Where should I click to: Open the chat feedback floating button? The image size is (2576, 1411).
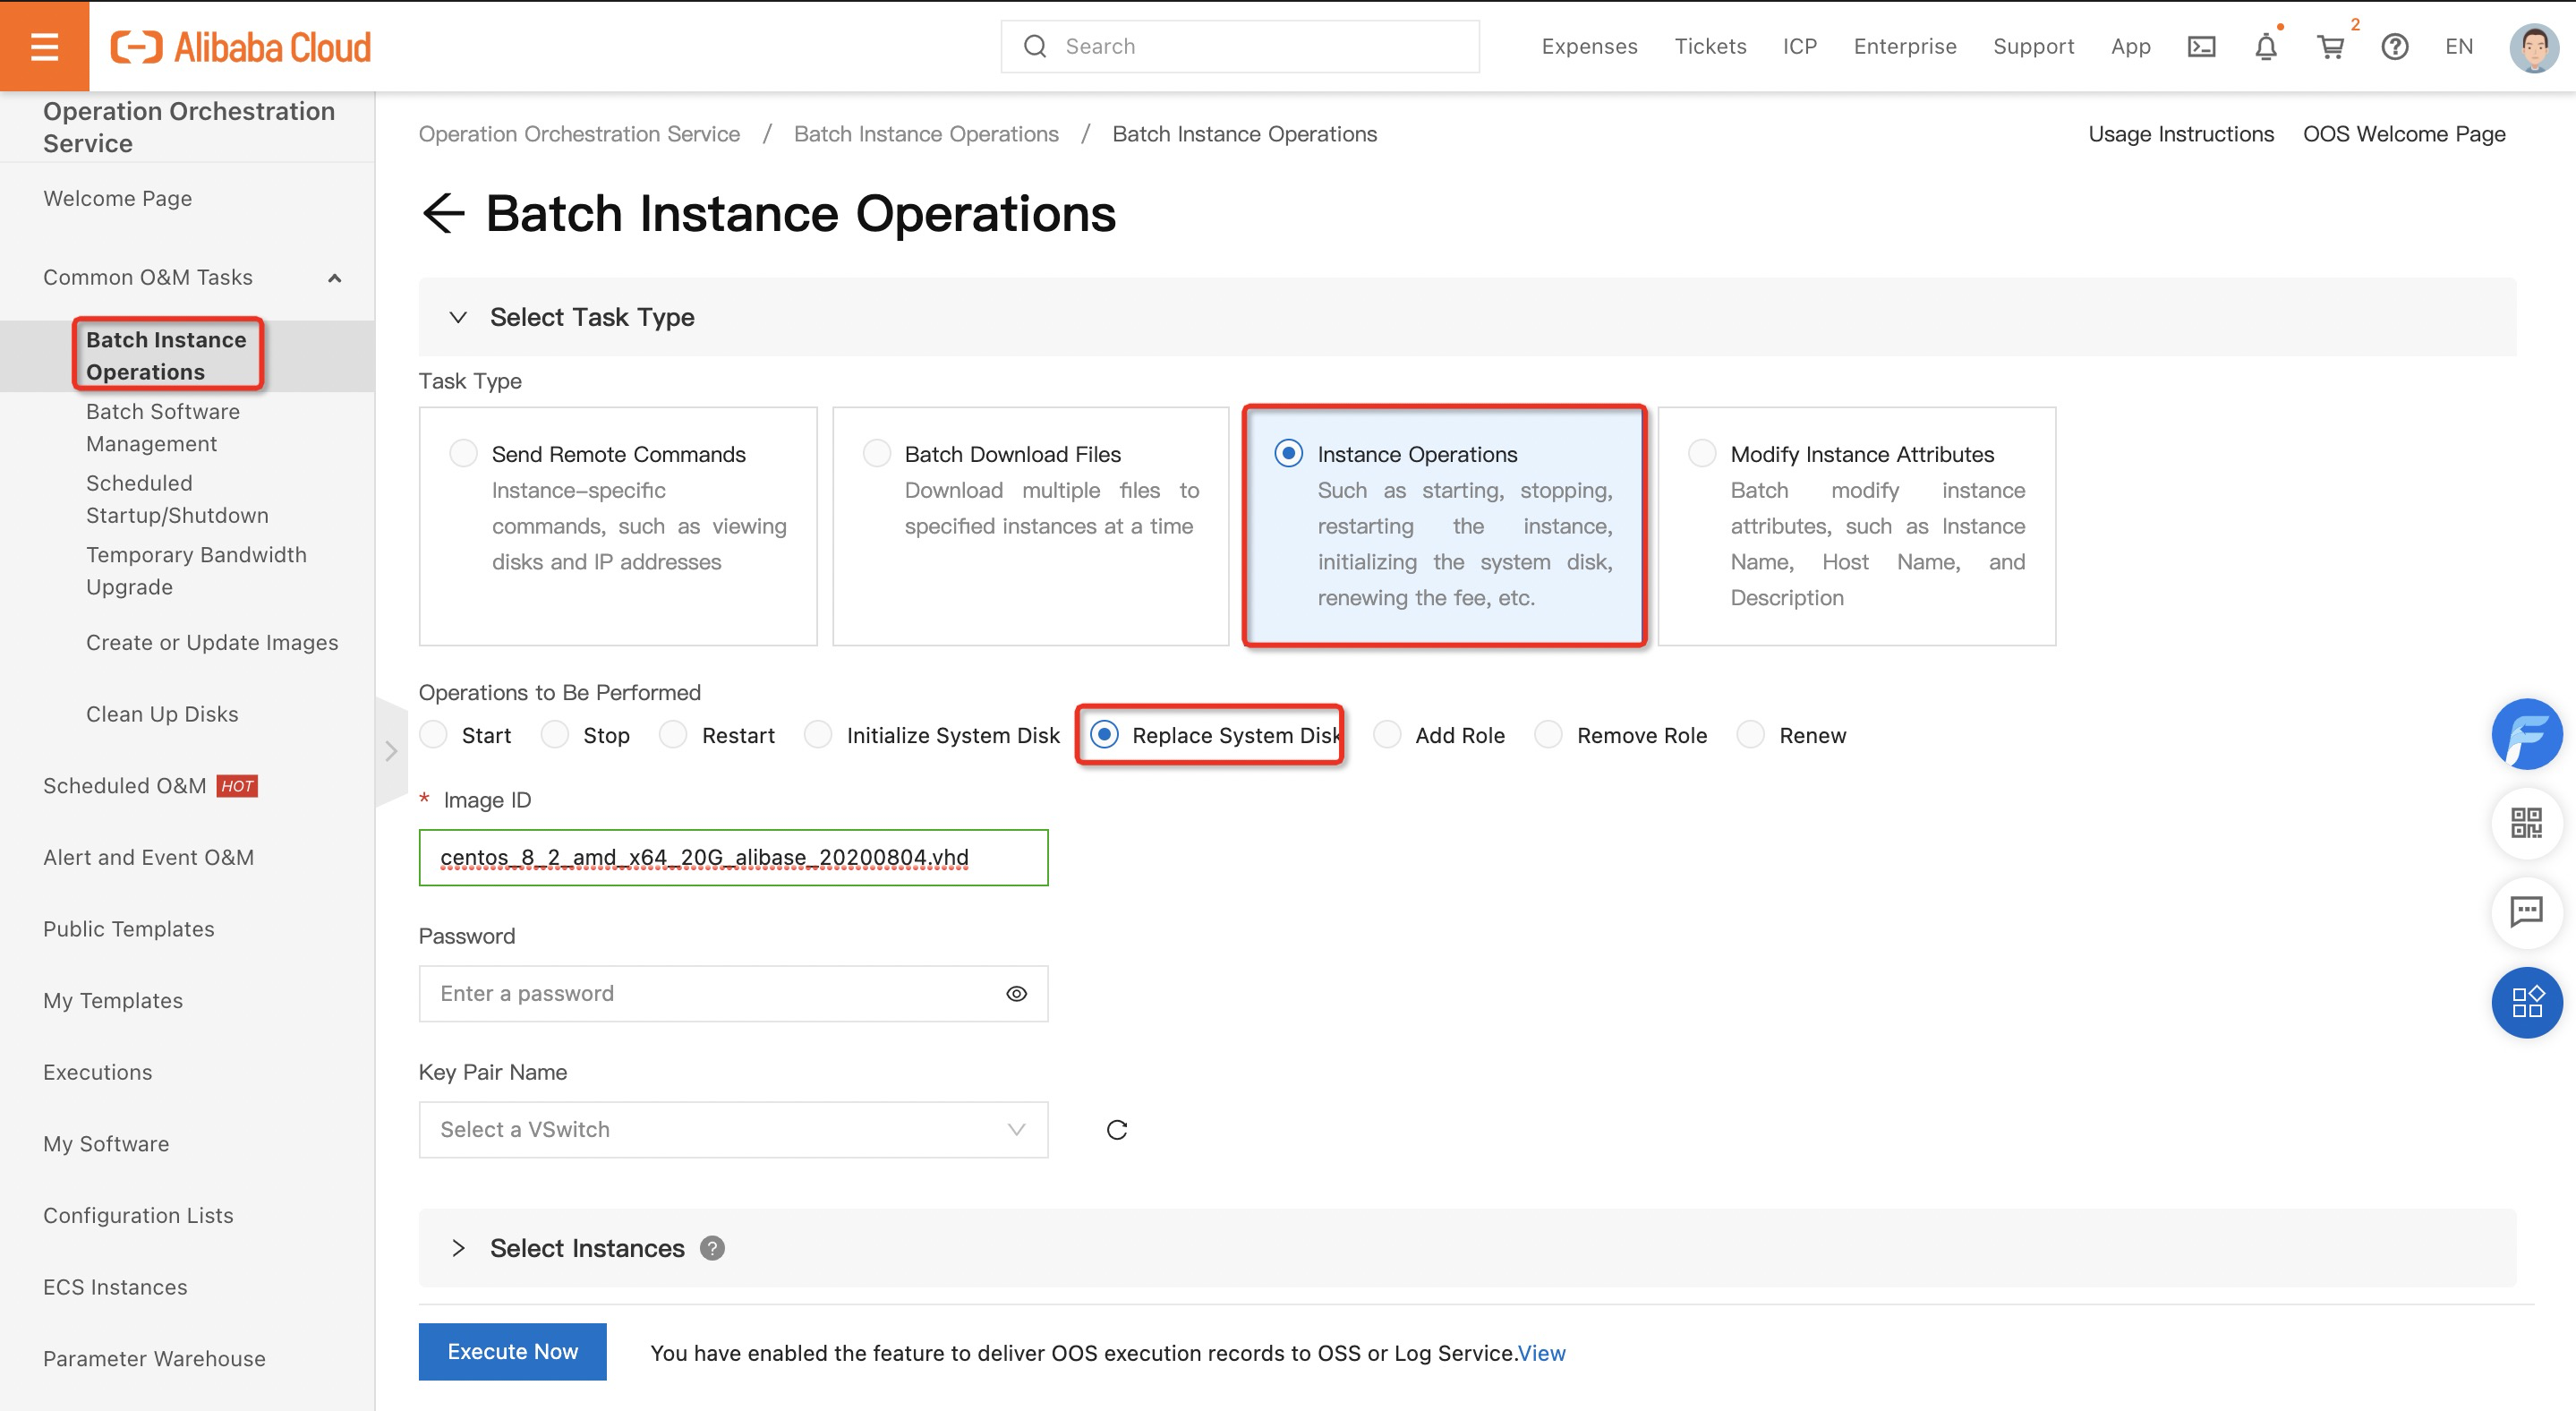coord(2526,911)
